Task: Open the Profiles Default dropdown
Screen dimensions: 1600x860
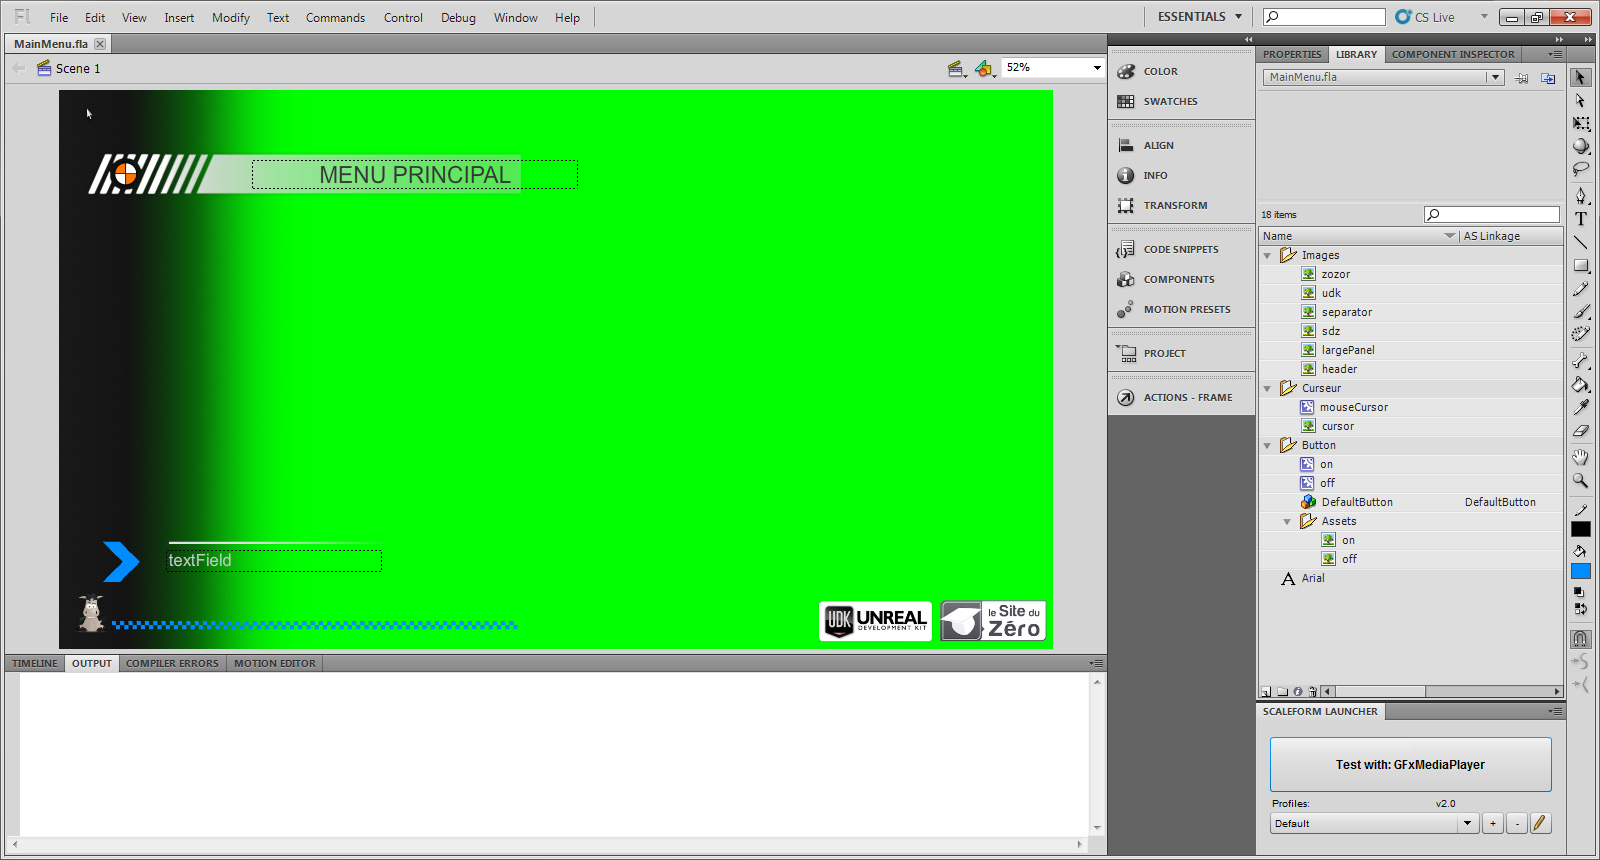Action: coord(1467,824)
